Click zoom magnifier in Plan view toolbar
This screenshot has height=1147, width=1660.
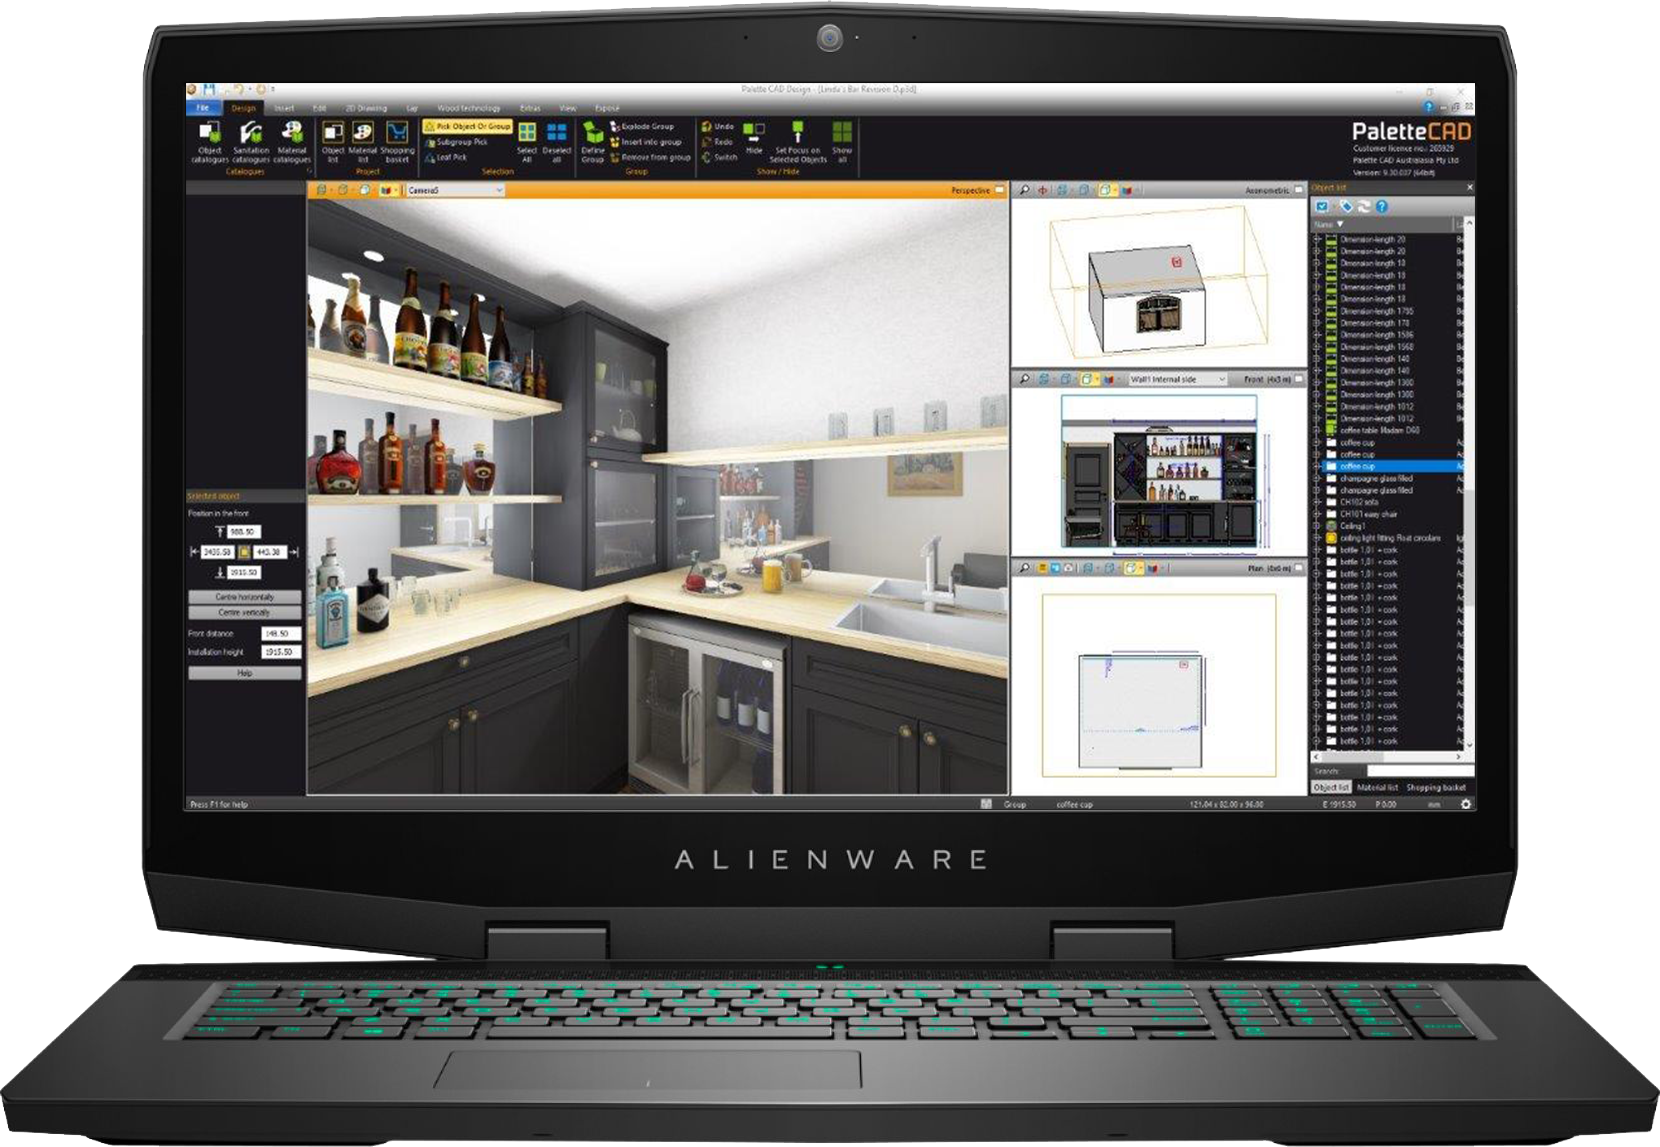(x=1024, y=568)
